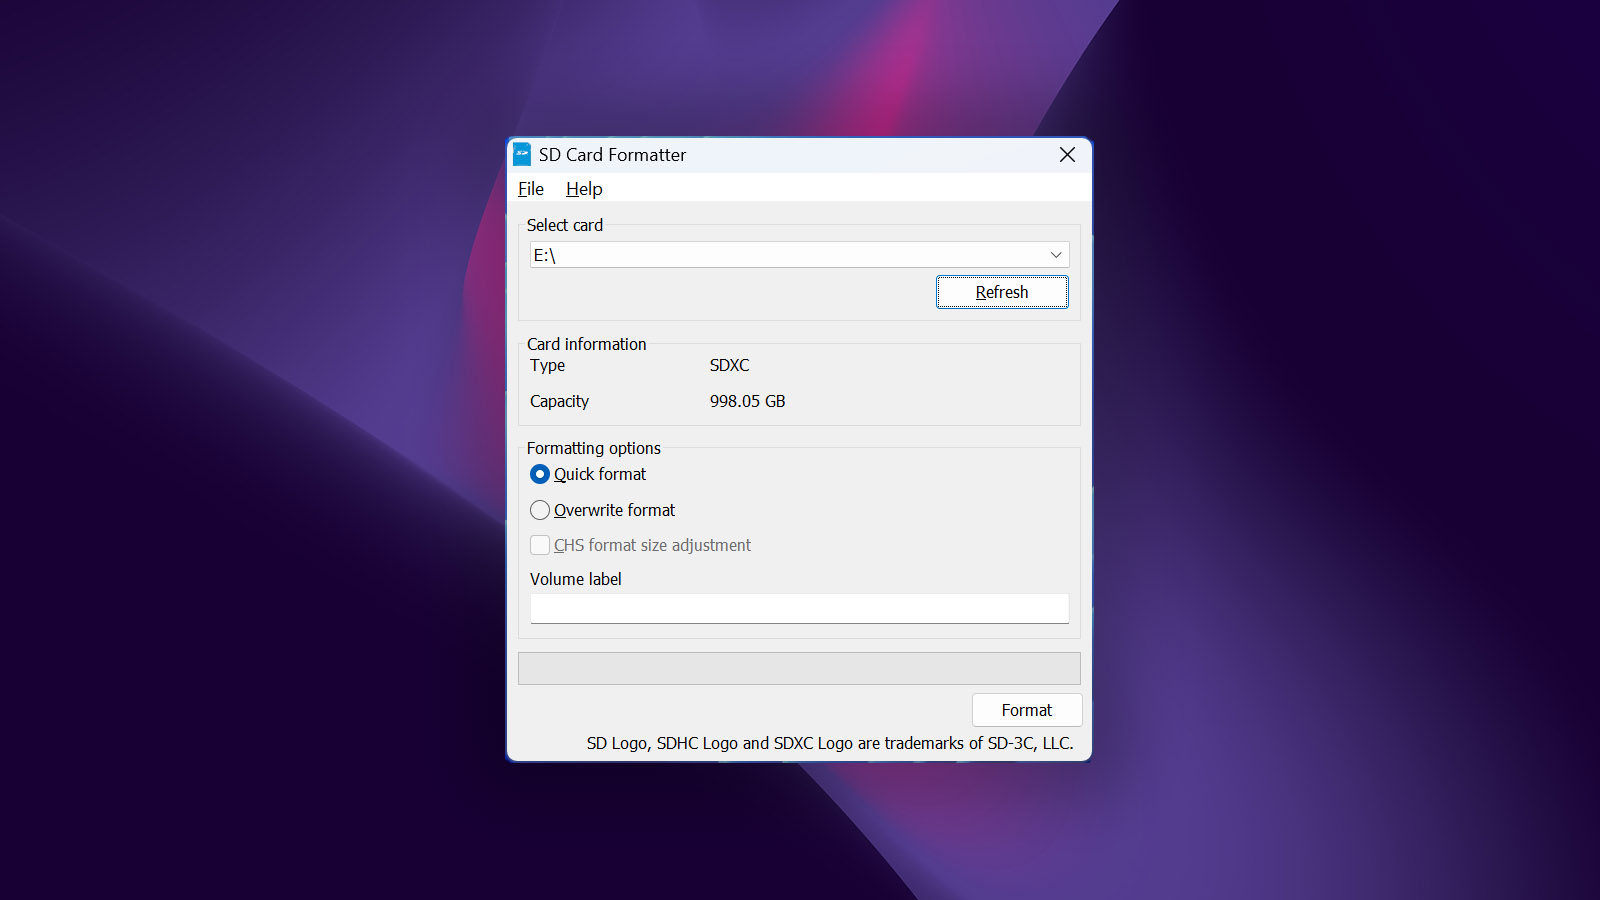Click the SDXC card type value
1600x900 pixels.
pyautogui.click(x=729, y=366)
